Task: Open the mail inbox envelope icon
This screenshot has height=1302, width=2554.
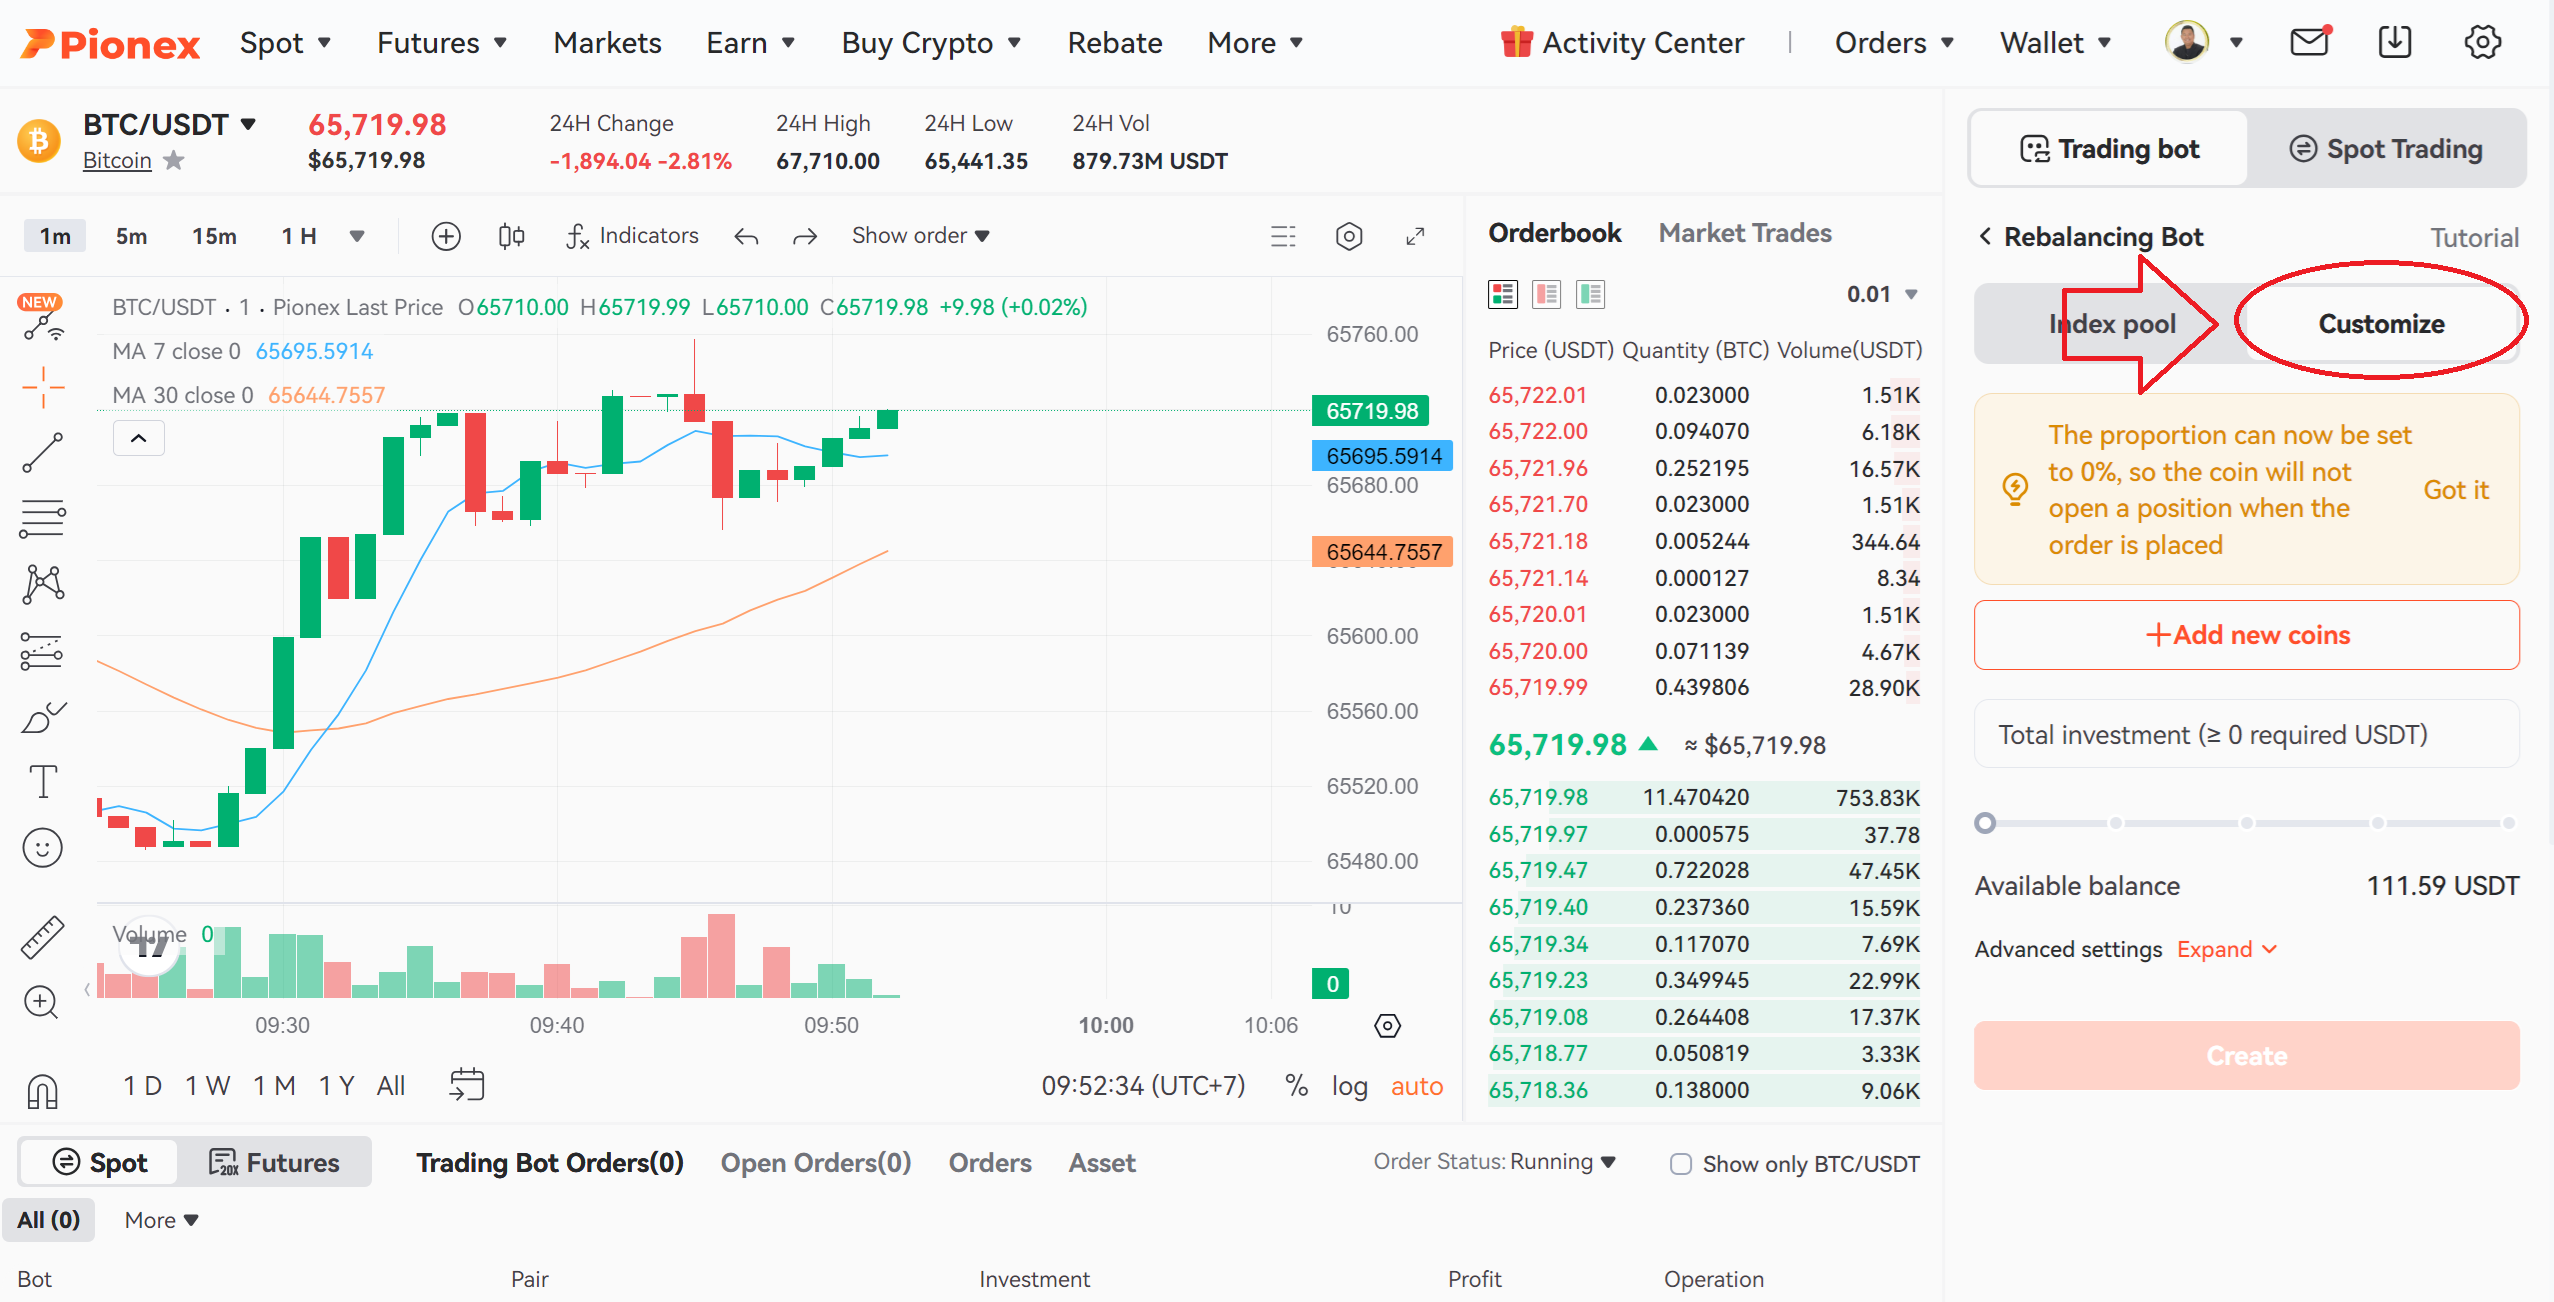Action: (x=2309, y=42)
